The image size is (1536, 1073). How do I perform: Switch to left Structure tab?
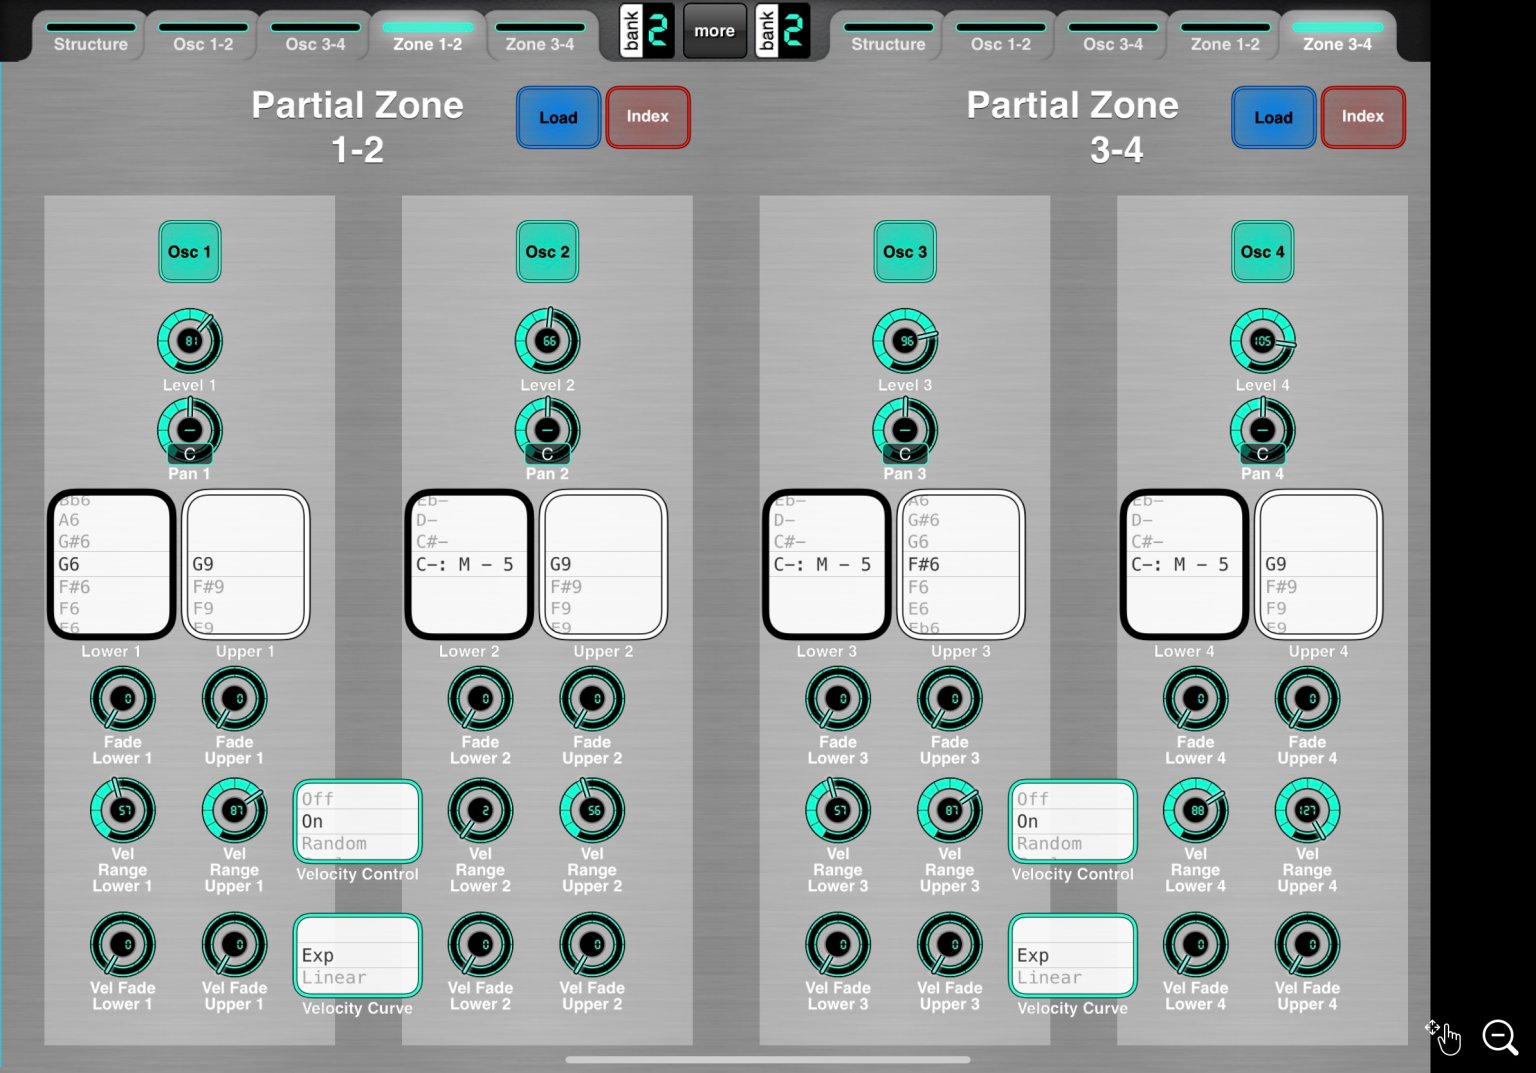(91, 37)
